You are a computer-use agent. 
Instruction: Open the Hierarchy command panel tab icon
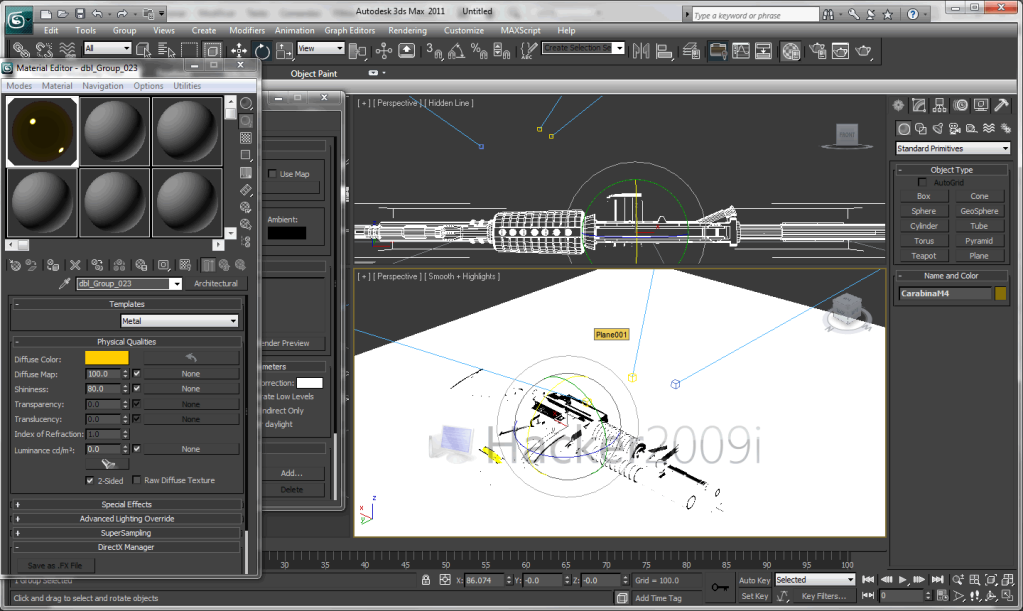tap(939, 105)
